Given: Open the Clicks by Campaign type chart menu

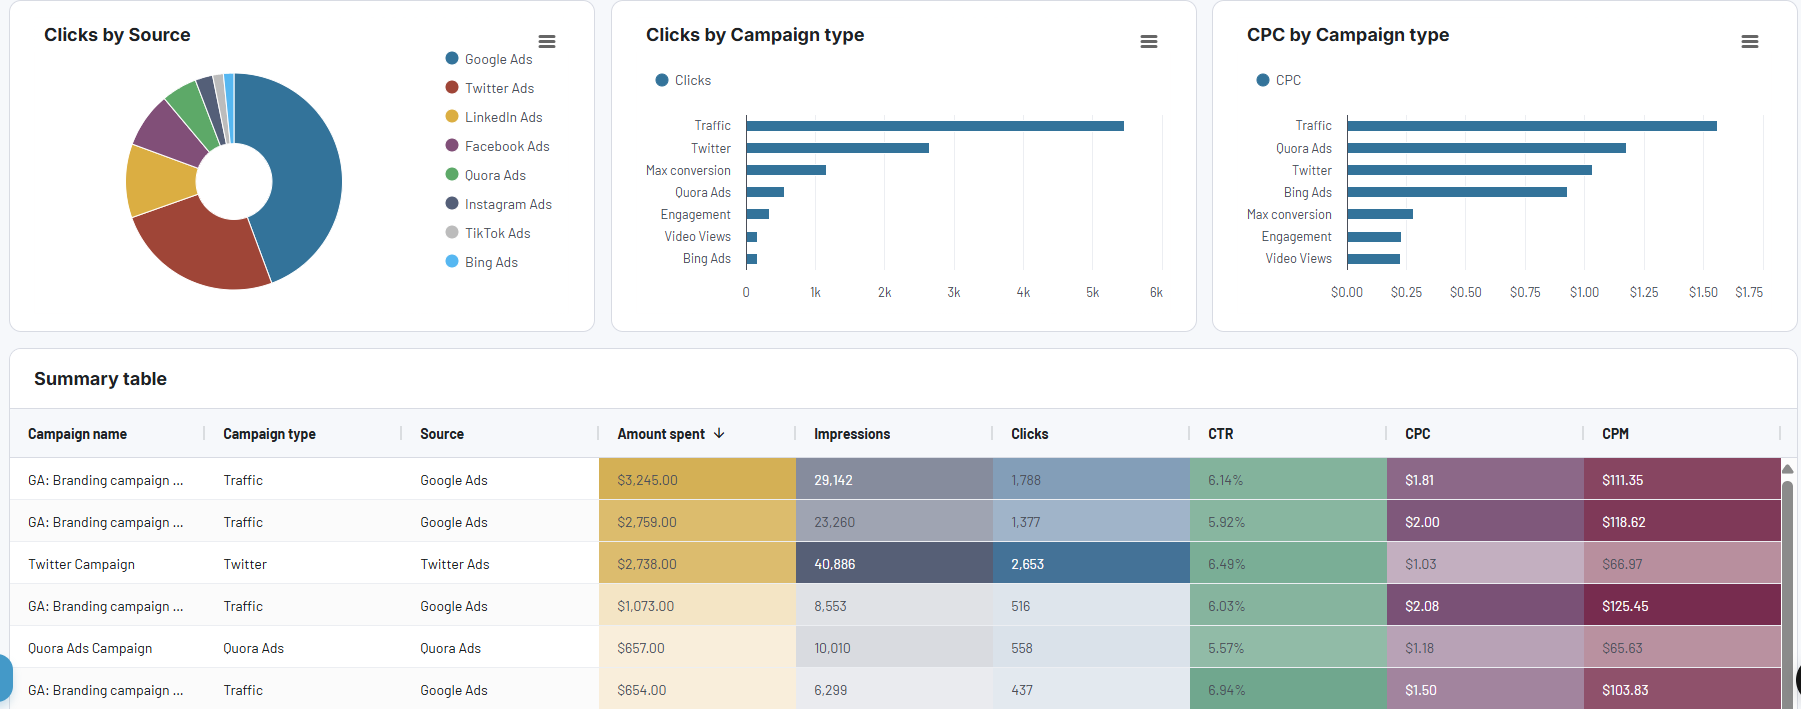Looking at the screenshot, I should (x=1149, y=42).
